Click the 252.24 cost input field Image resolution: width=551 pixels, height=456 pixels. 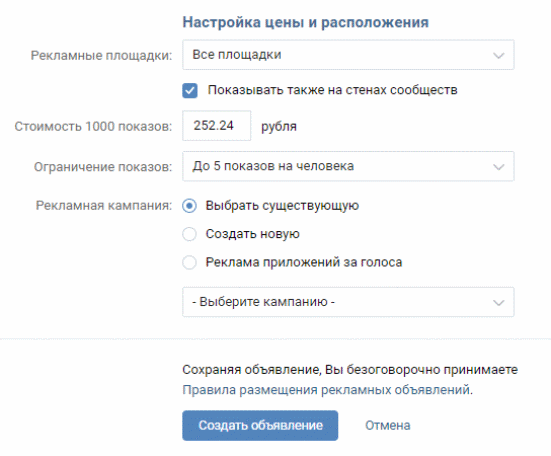[216, 125]
